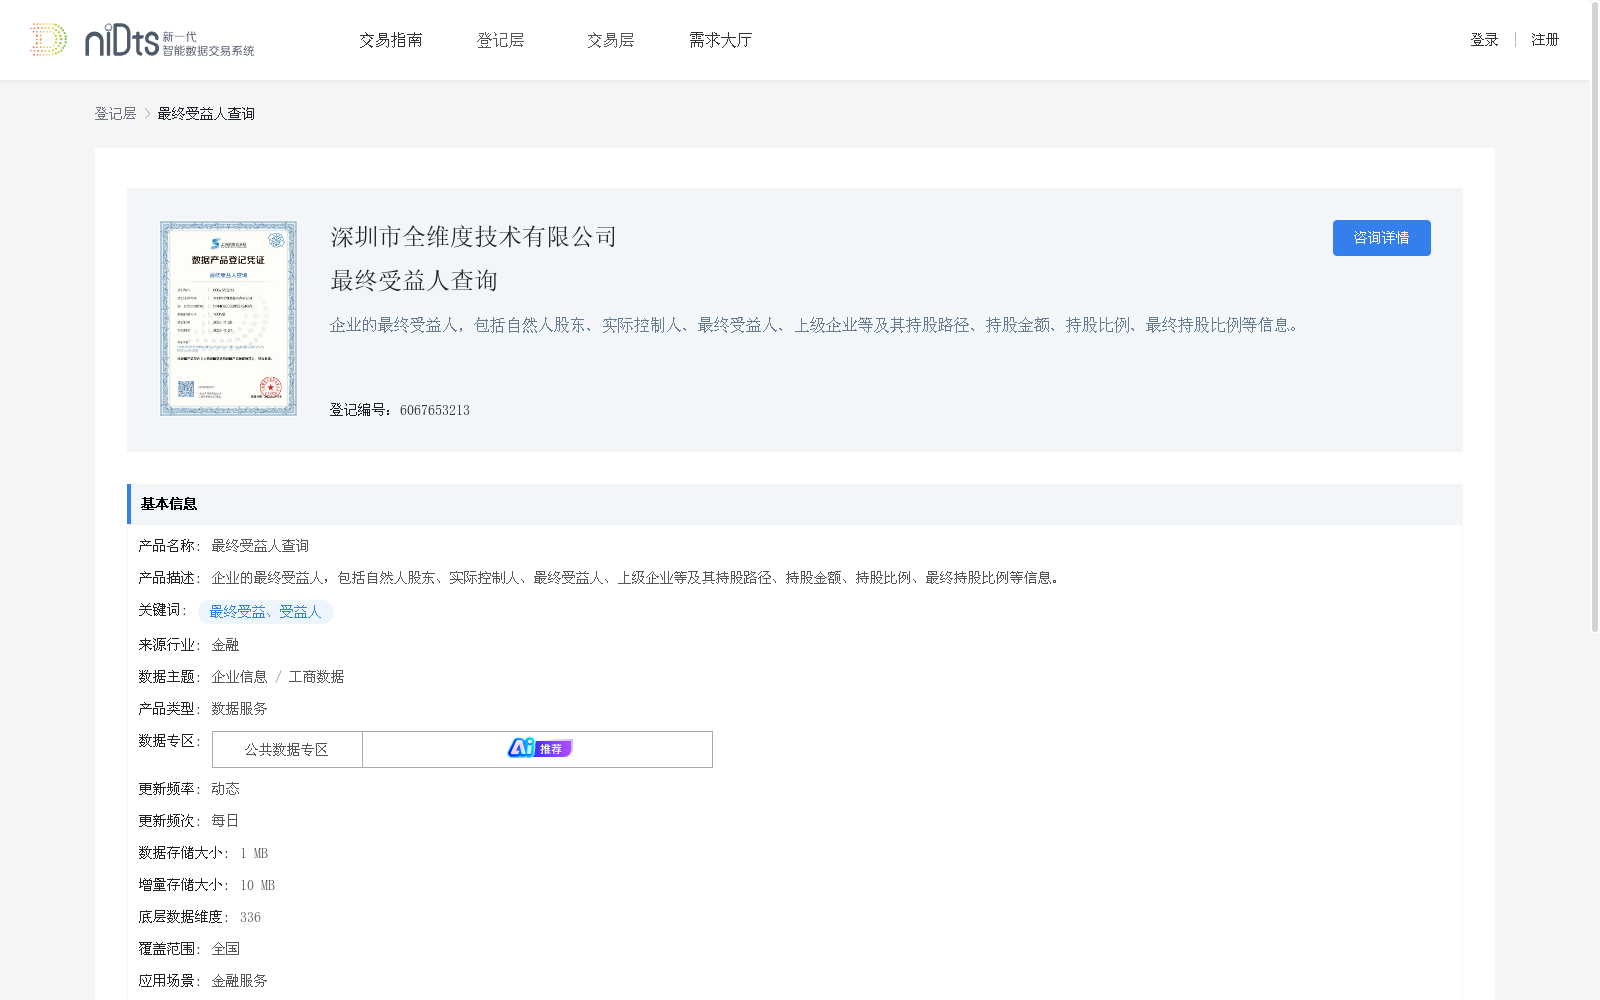
Task: Click the QR code on the certificate
Action: pyautogui.click(x=185, y=391)
